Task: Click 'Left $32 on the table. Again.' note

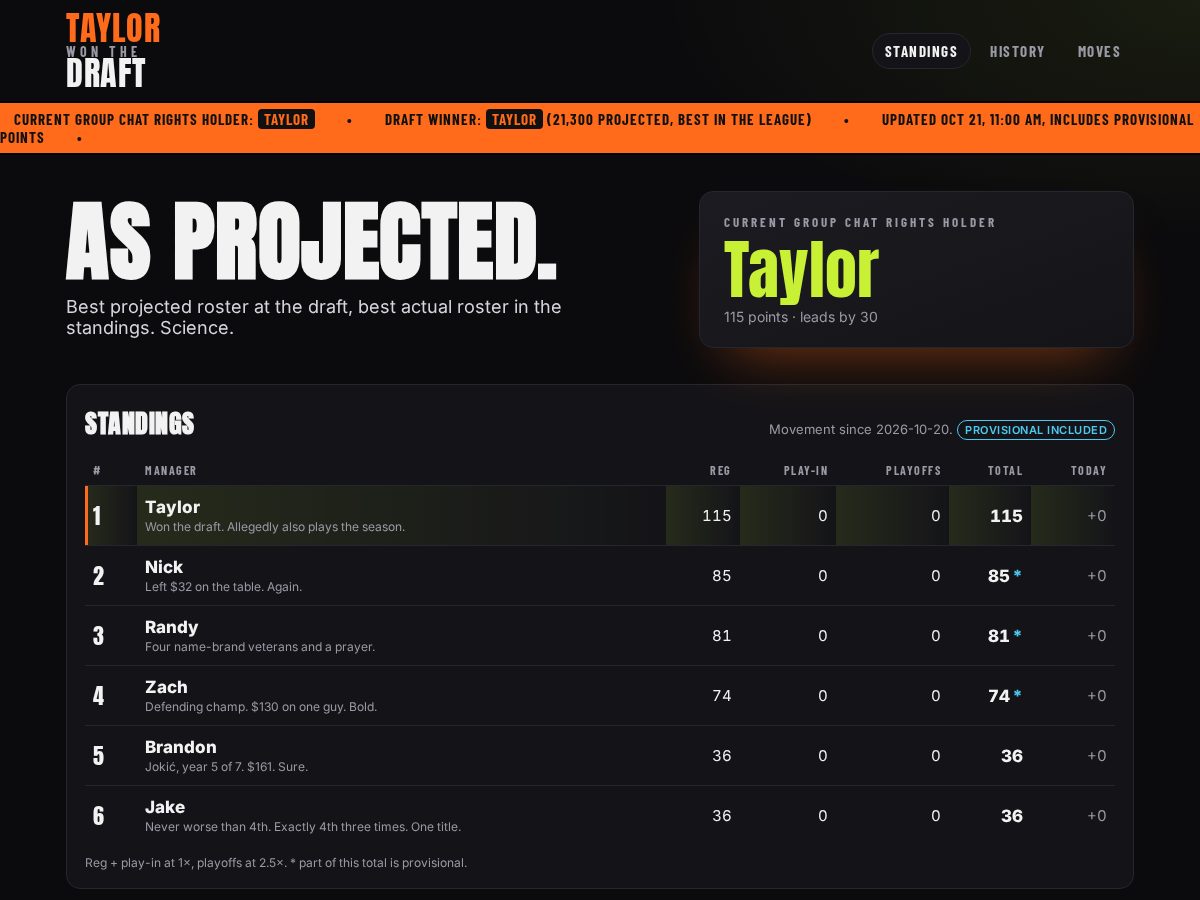Action: (223, 587)
